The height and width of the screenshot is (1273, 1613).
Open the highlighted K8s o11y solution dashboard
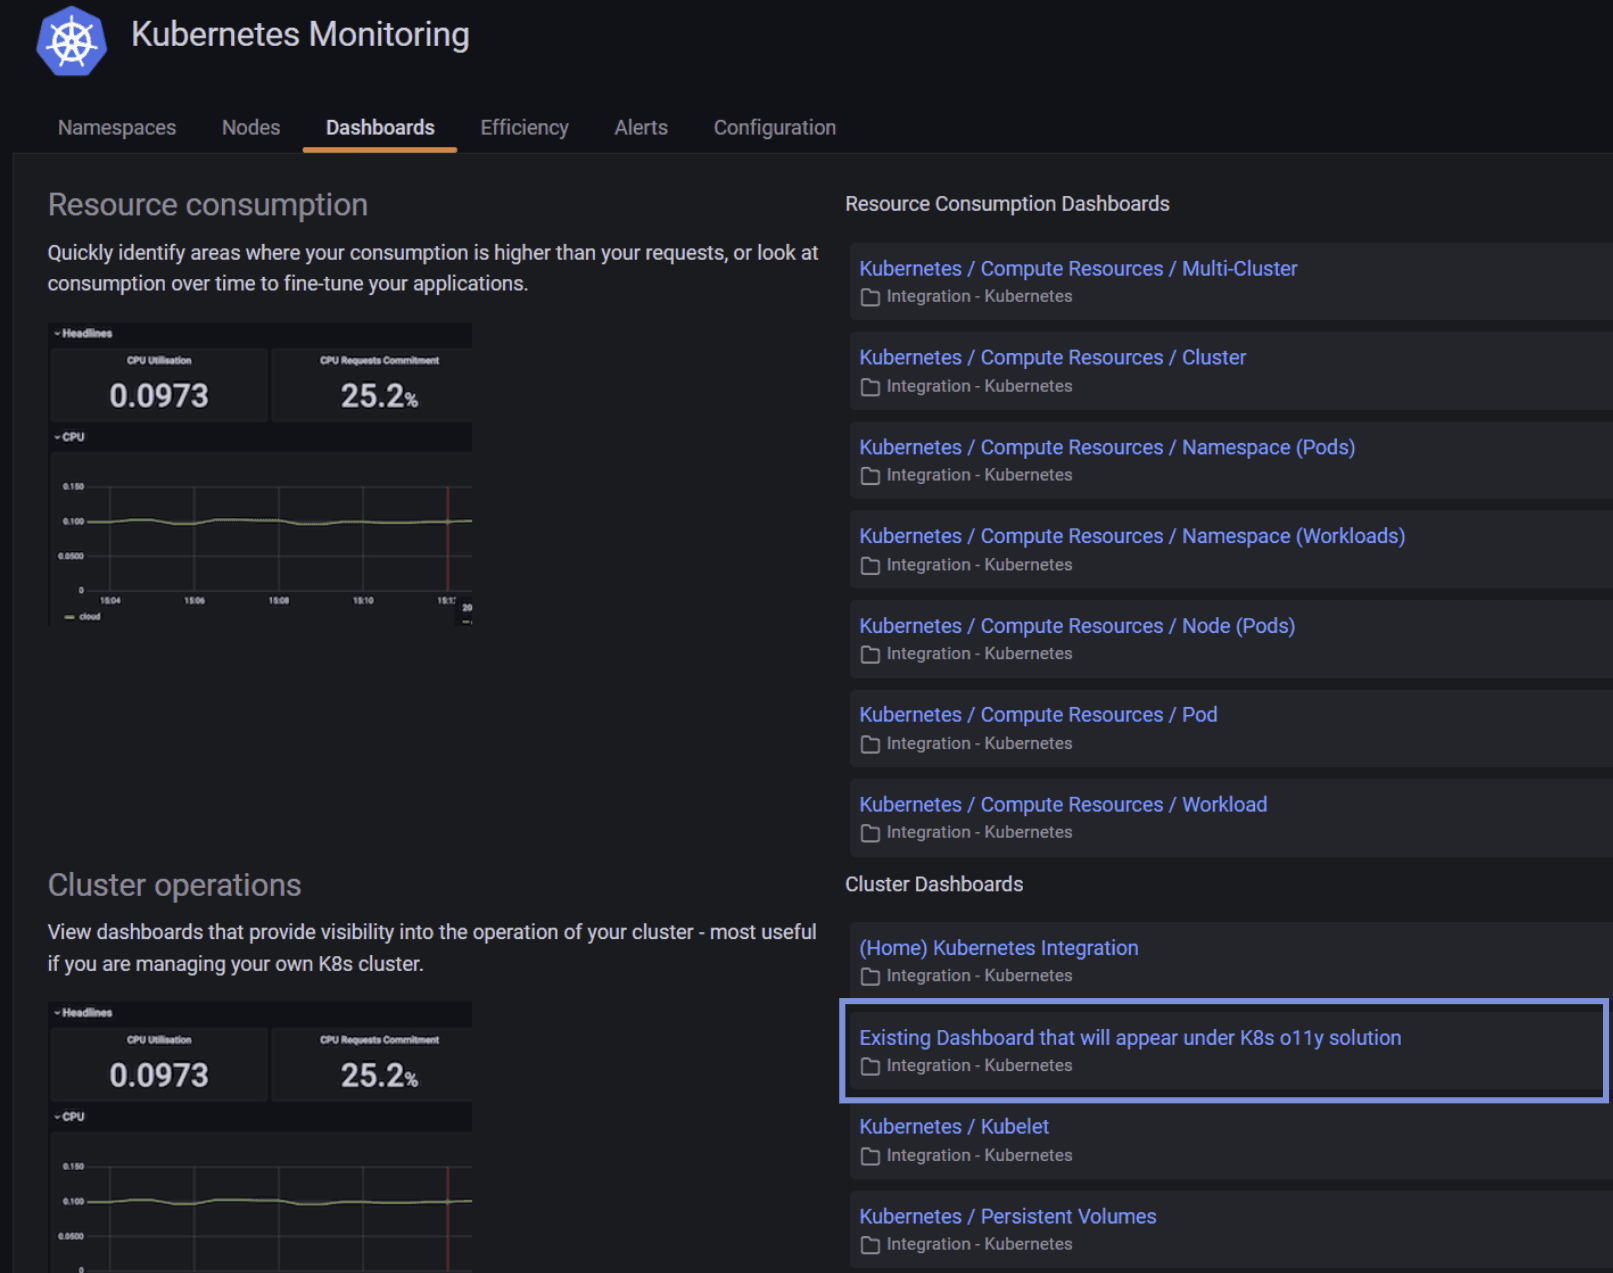(x=1130, y=1038)
